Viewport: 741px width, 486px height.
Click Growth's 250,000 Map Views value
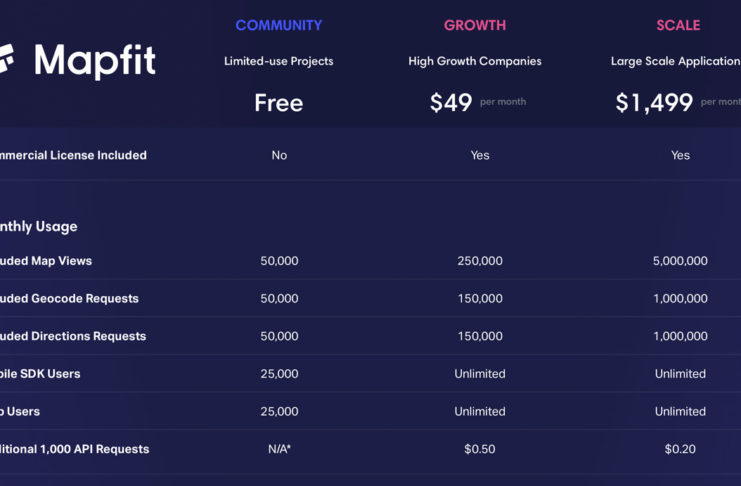480,260
